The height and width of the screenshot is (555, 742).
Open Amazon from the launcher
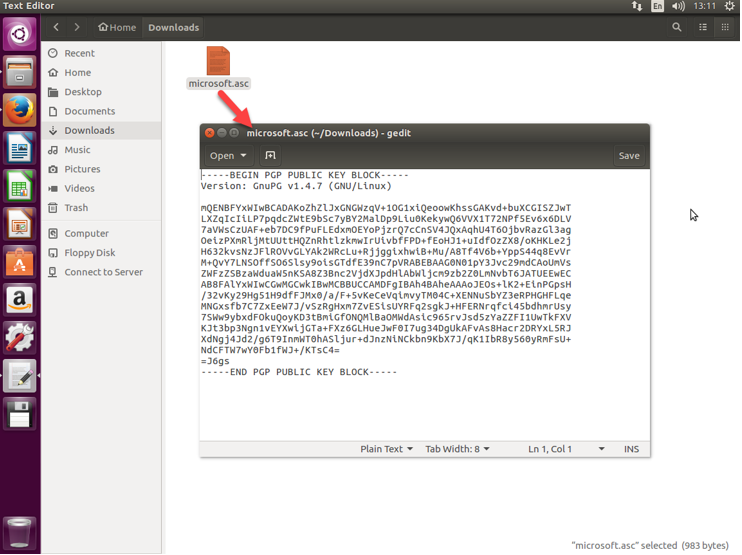[x=20, y=299]
